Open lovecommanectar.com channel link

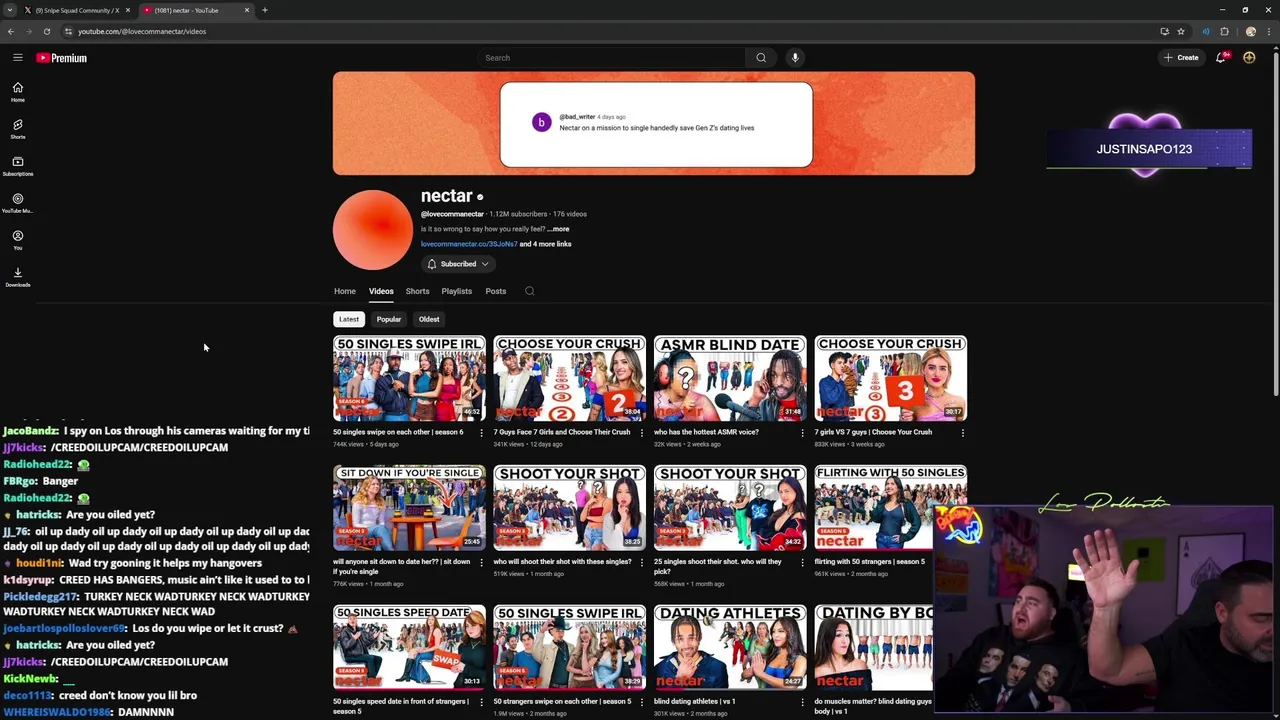[469, 244]
